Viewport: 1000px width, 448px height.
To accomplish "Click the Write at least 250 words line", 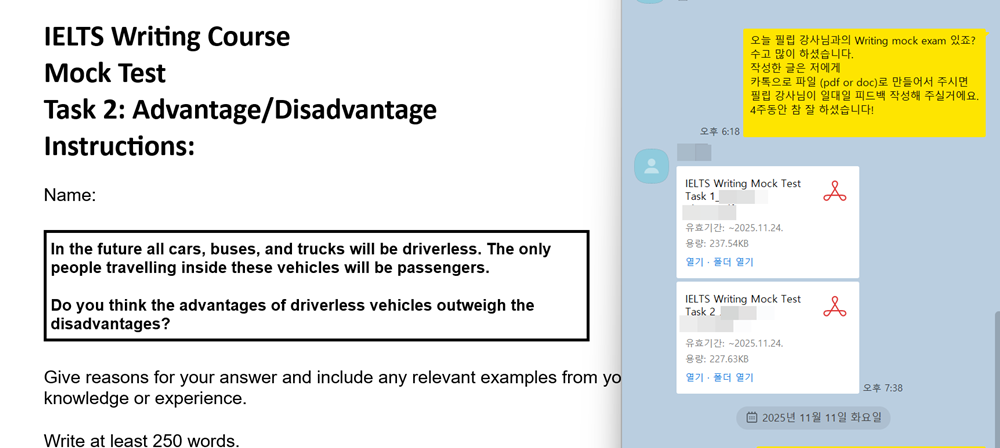I will (142, 439).
